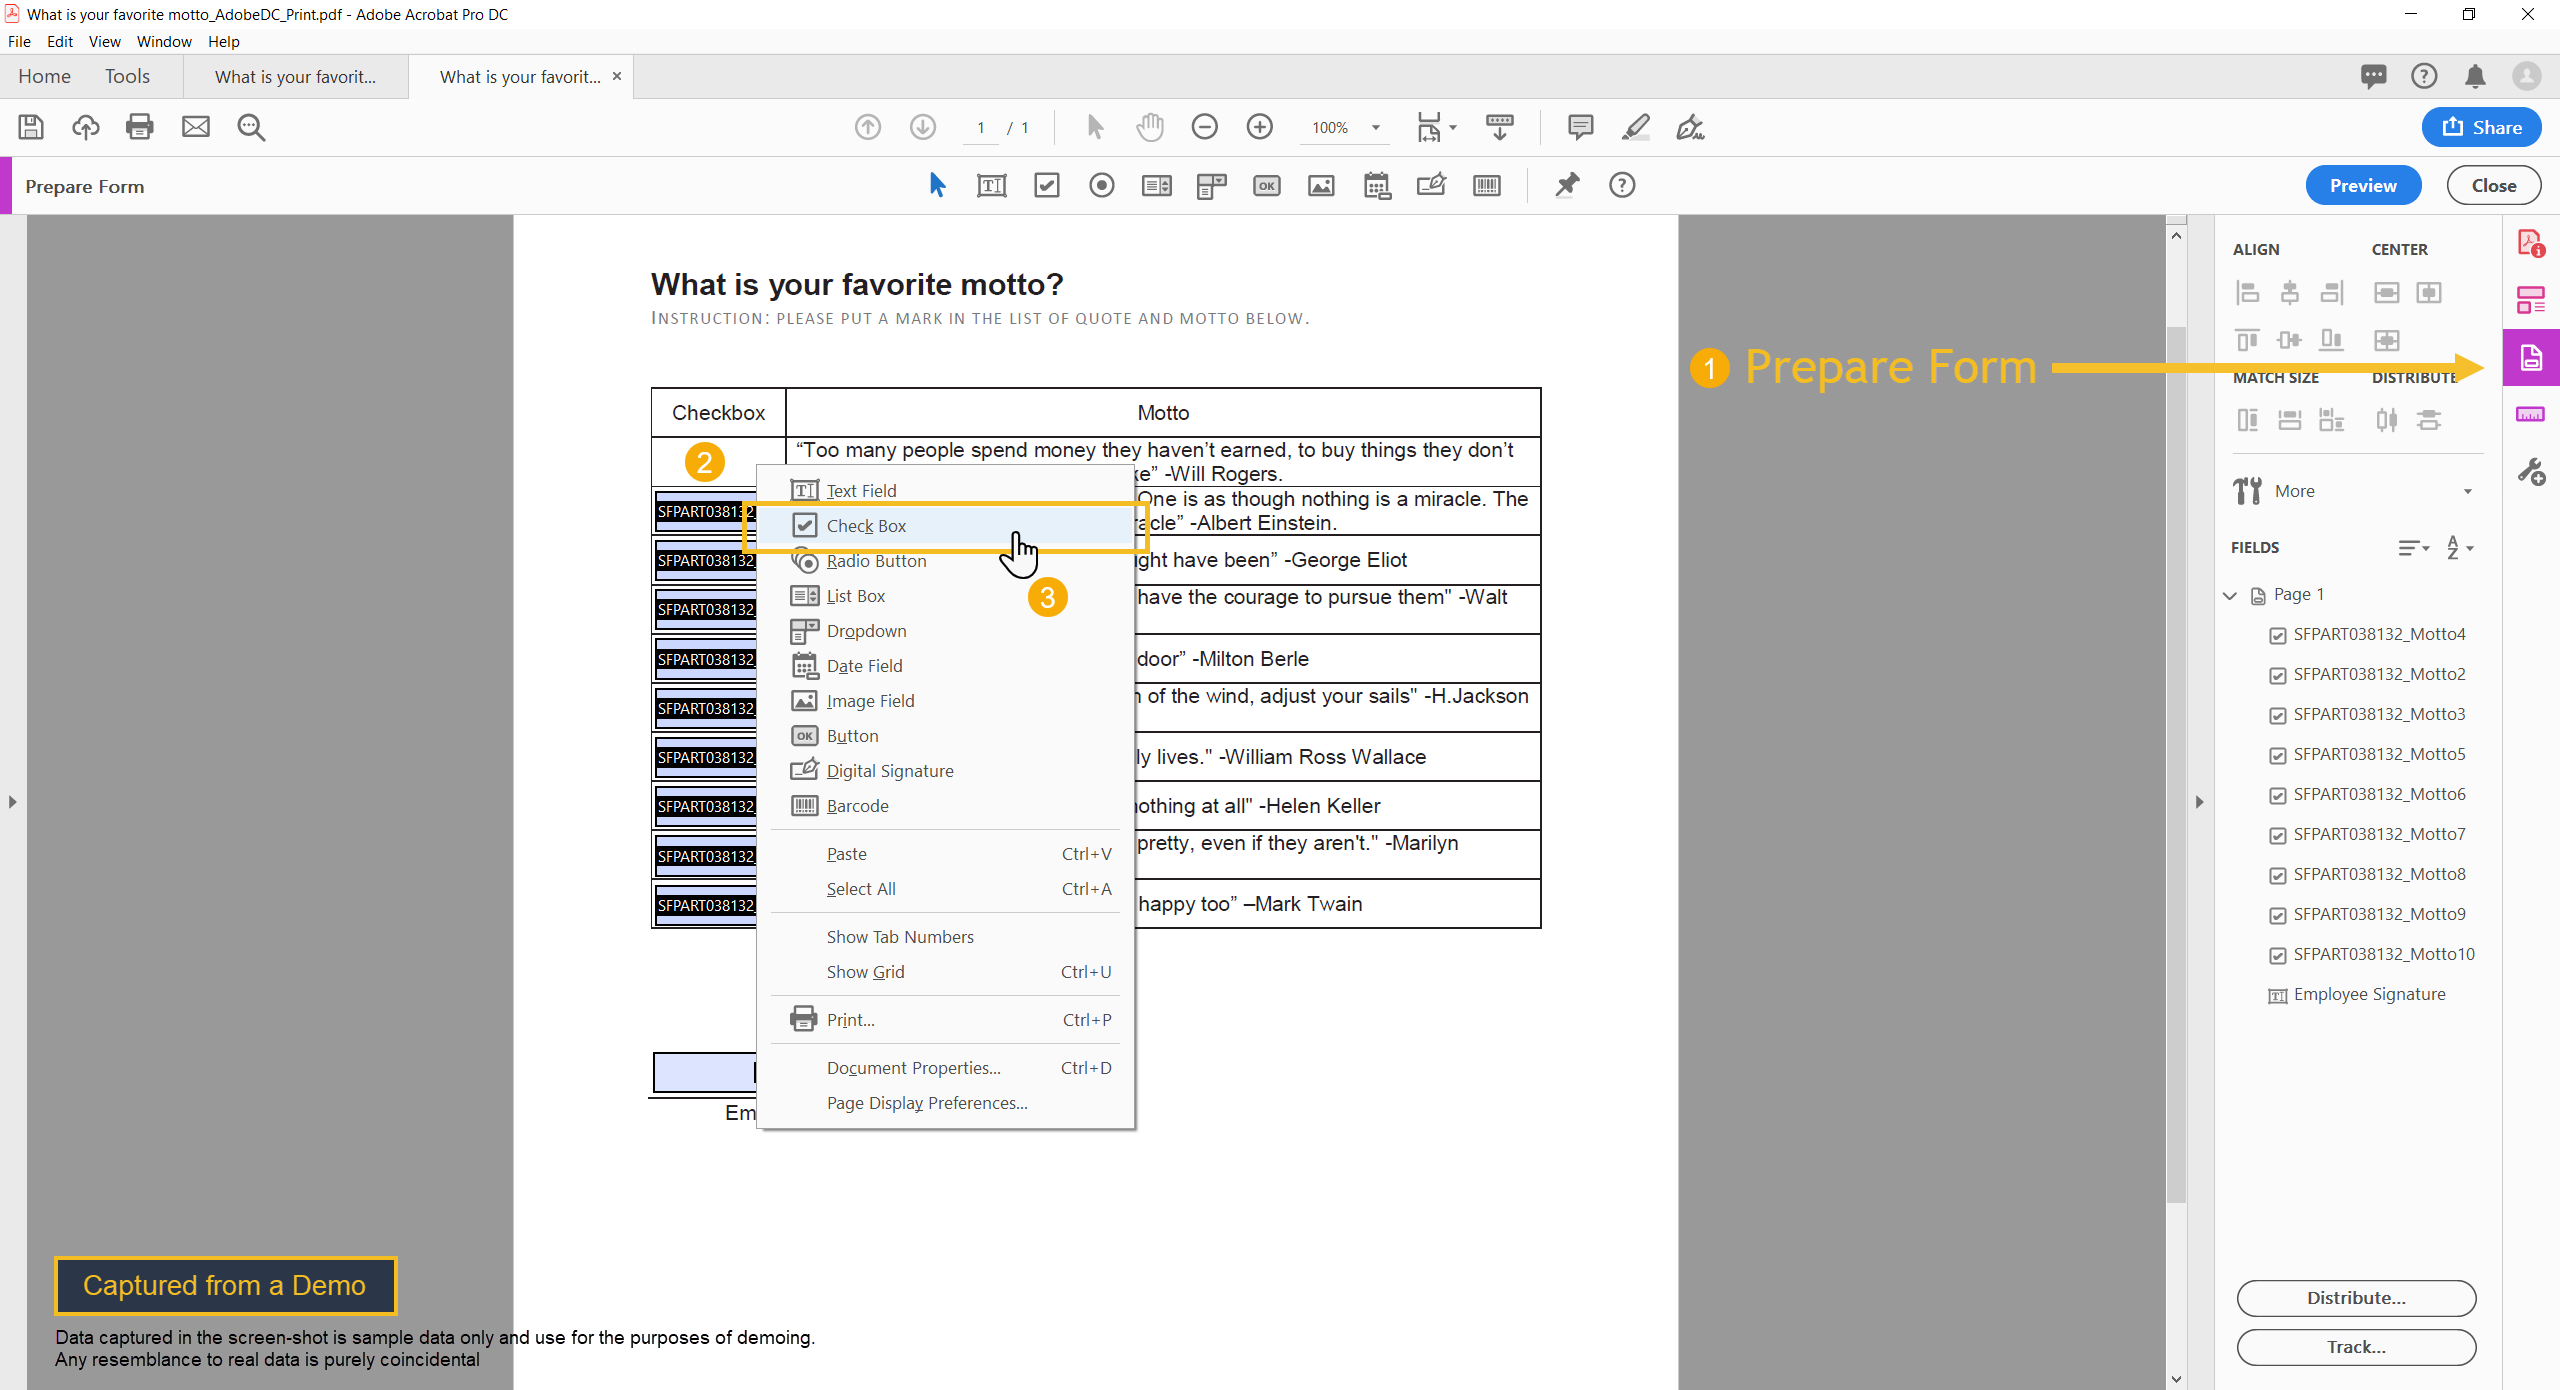
Task: Select SFPART038132_Motto2 checkbox field in list
Action: click(2367, 674)
